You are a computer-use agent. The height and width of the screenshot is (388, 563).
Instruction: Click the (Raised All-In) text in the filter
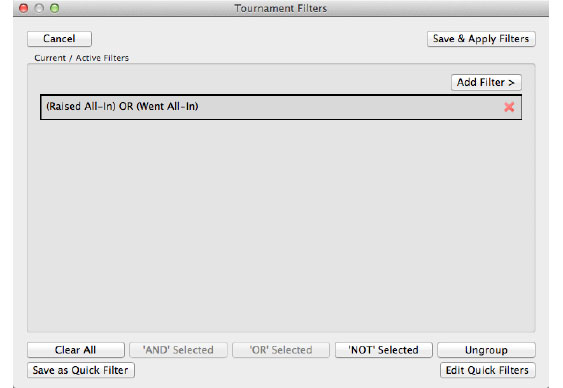(81, 107)
